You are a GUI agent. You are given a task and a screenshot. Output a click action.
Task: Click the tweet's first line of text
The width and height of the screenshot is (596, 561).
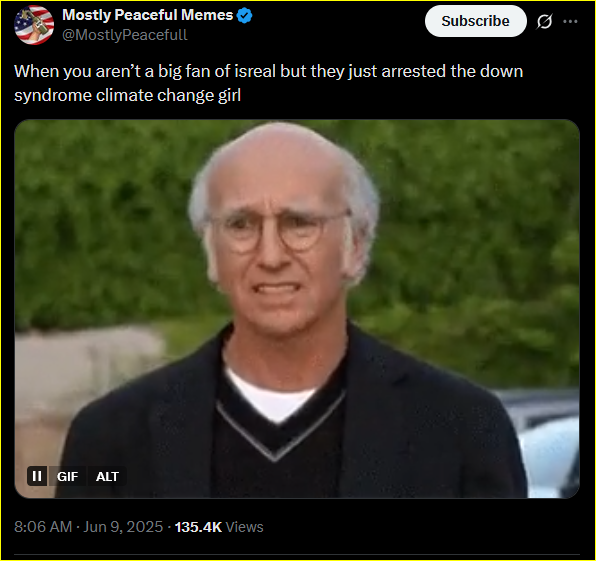tap(268, 71)
